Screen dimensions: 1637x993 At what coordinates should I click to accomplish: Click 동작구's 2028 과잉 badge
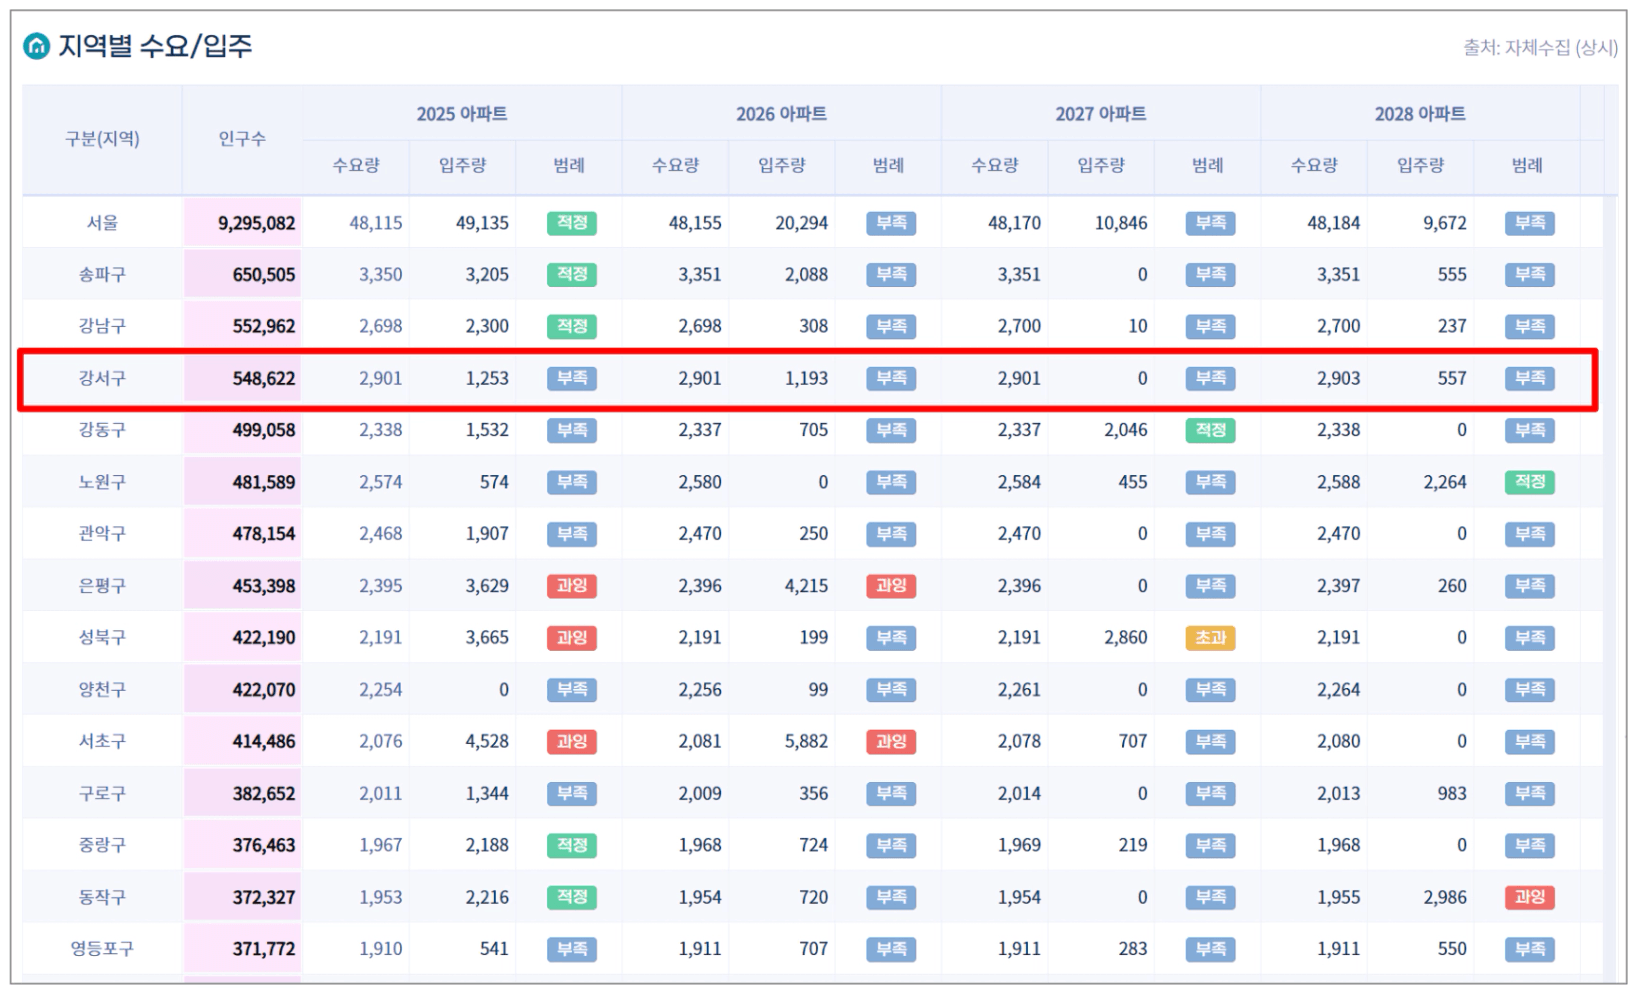tap(1530, 897)
